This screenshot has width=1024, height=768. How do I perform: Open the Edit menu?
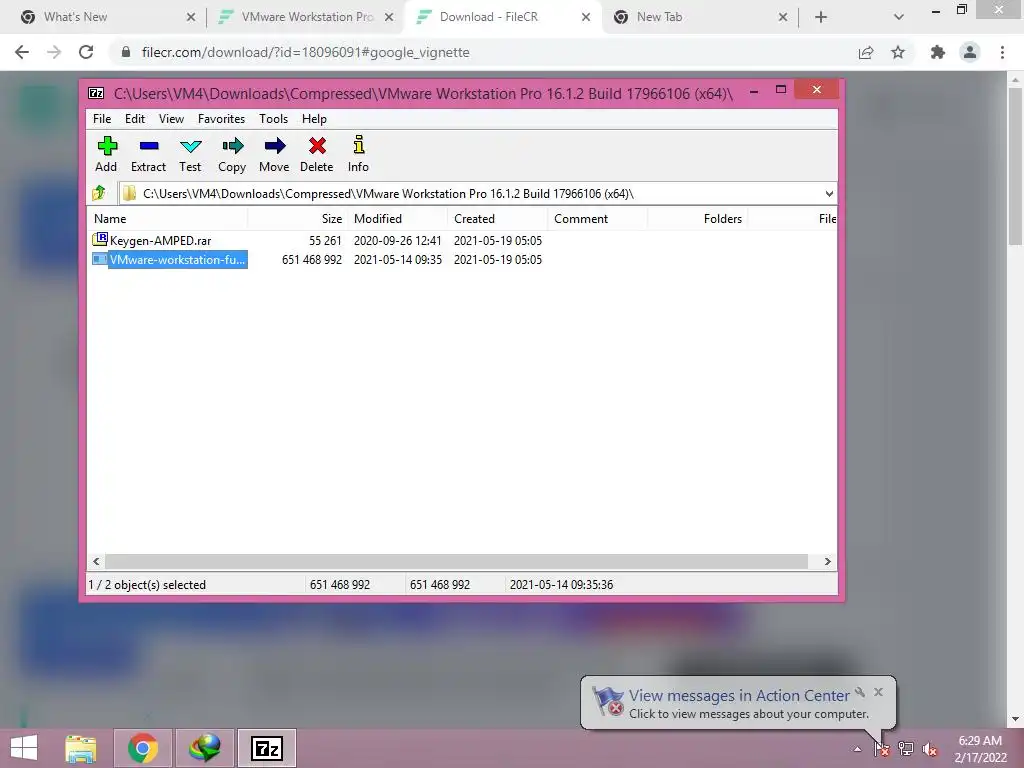tap(135, 119)
